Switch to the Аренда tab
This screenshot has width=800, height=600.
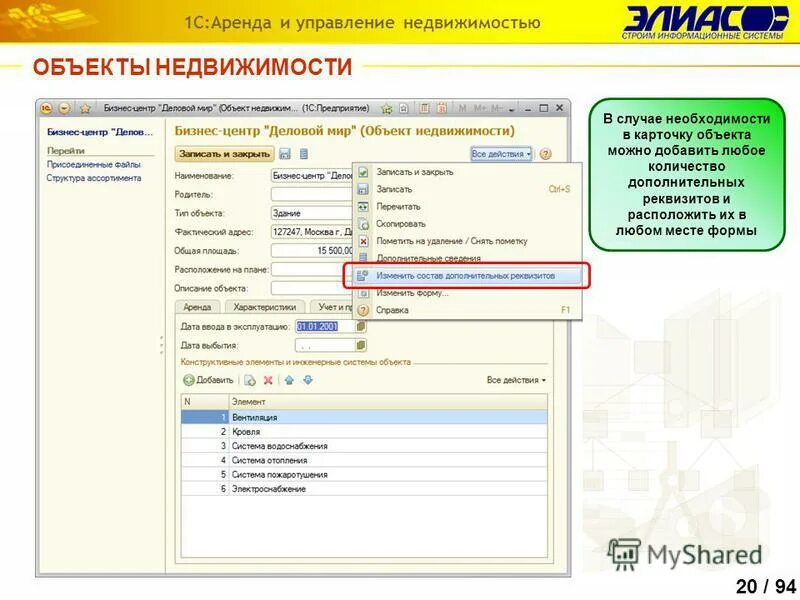tap(197, 307)
